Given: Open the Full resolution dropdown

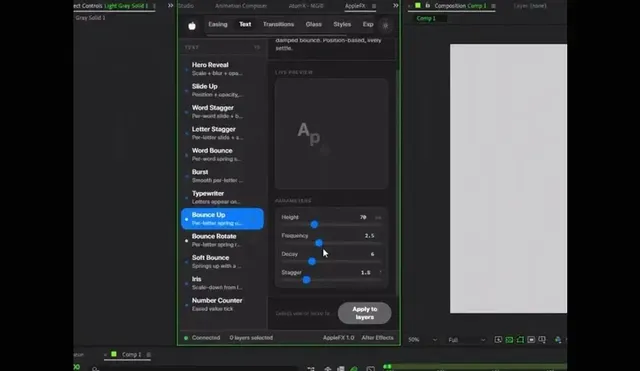Looking at the screenshot, I should pyautogui.click(x=467, y=340).
